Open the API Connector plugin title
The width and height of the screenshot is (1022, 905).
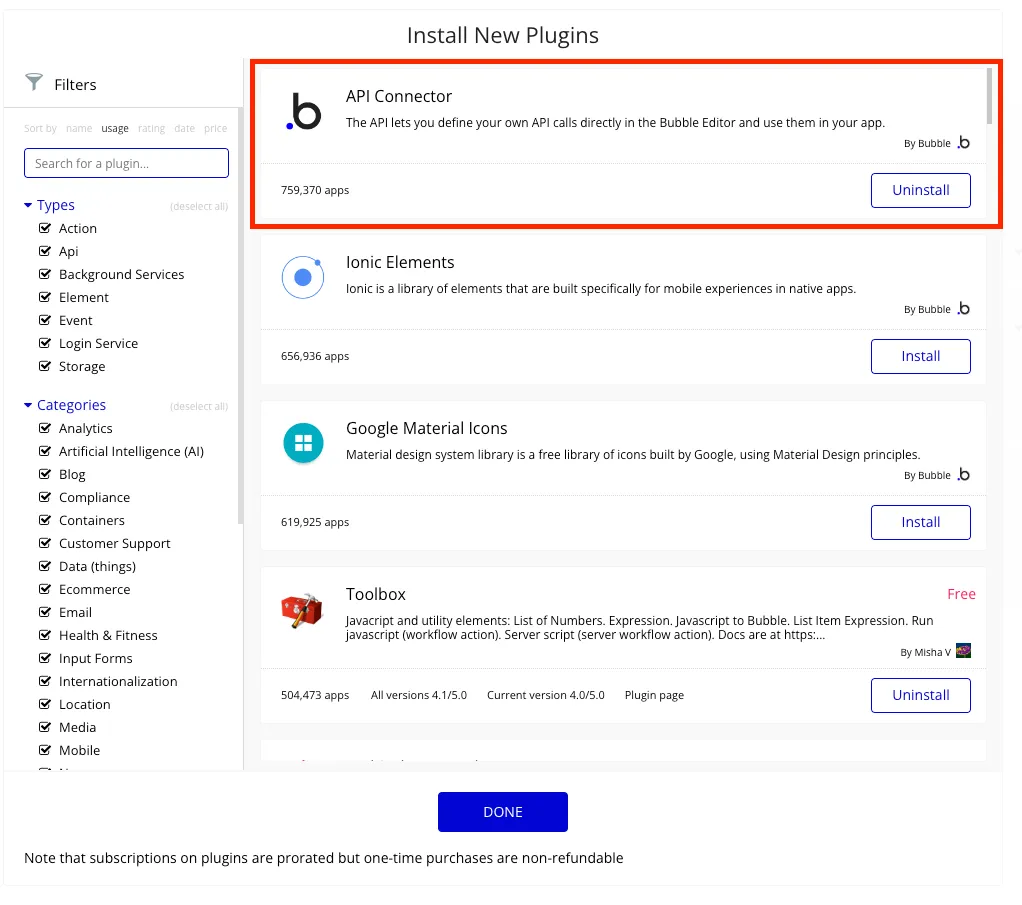pos(399,96)
